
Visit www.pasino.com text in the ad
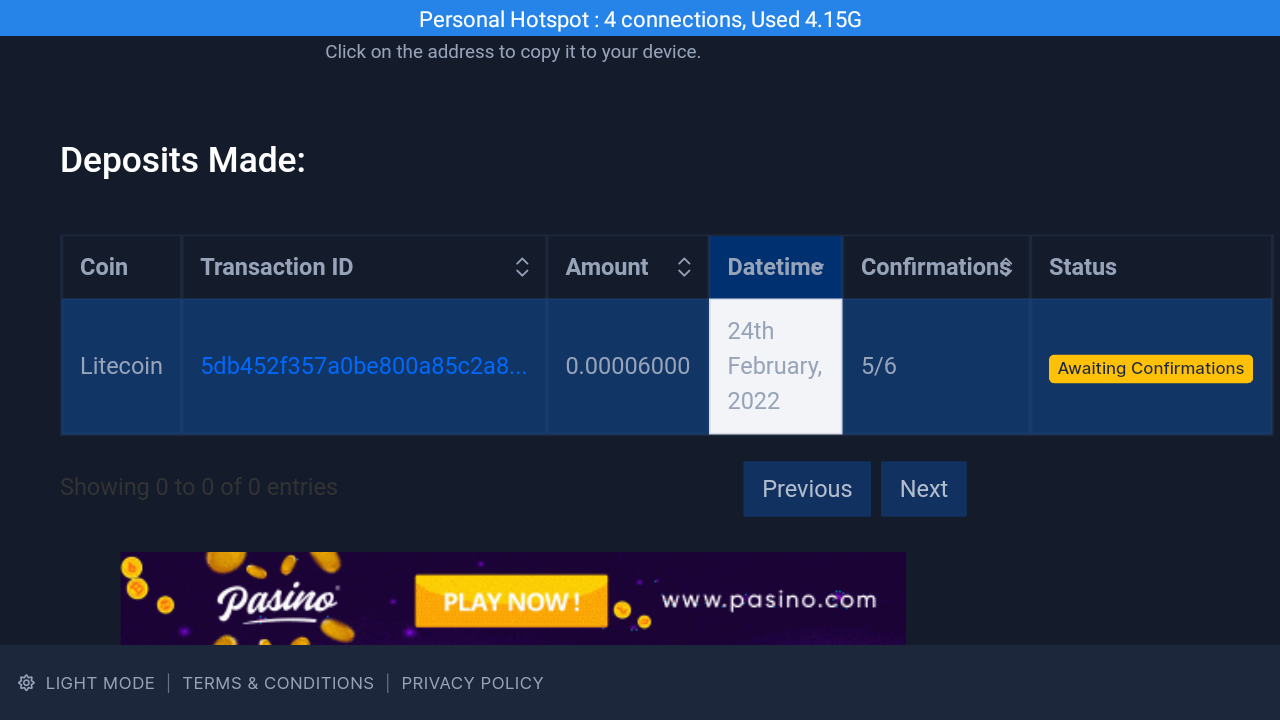pyautogui.click(x=768, y=600)
